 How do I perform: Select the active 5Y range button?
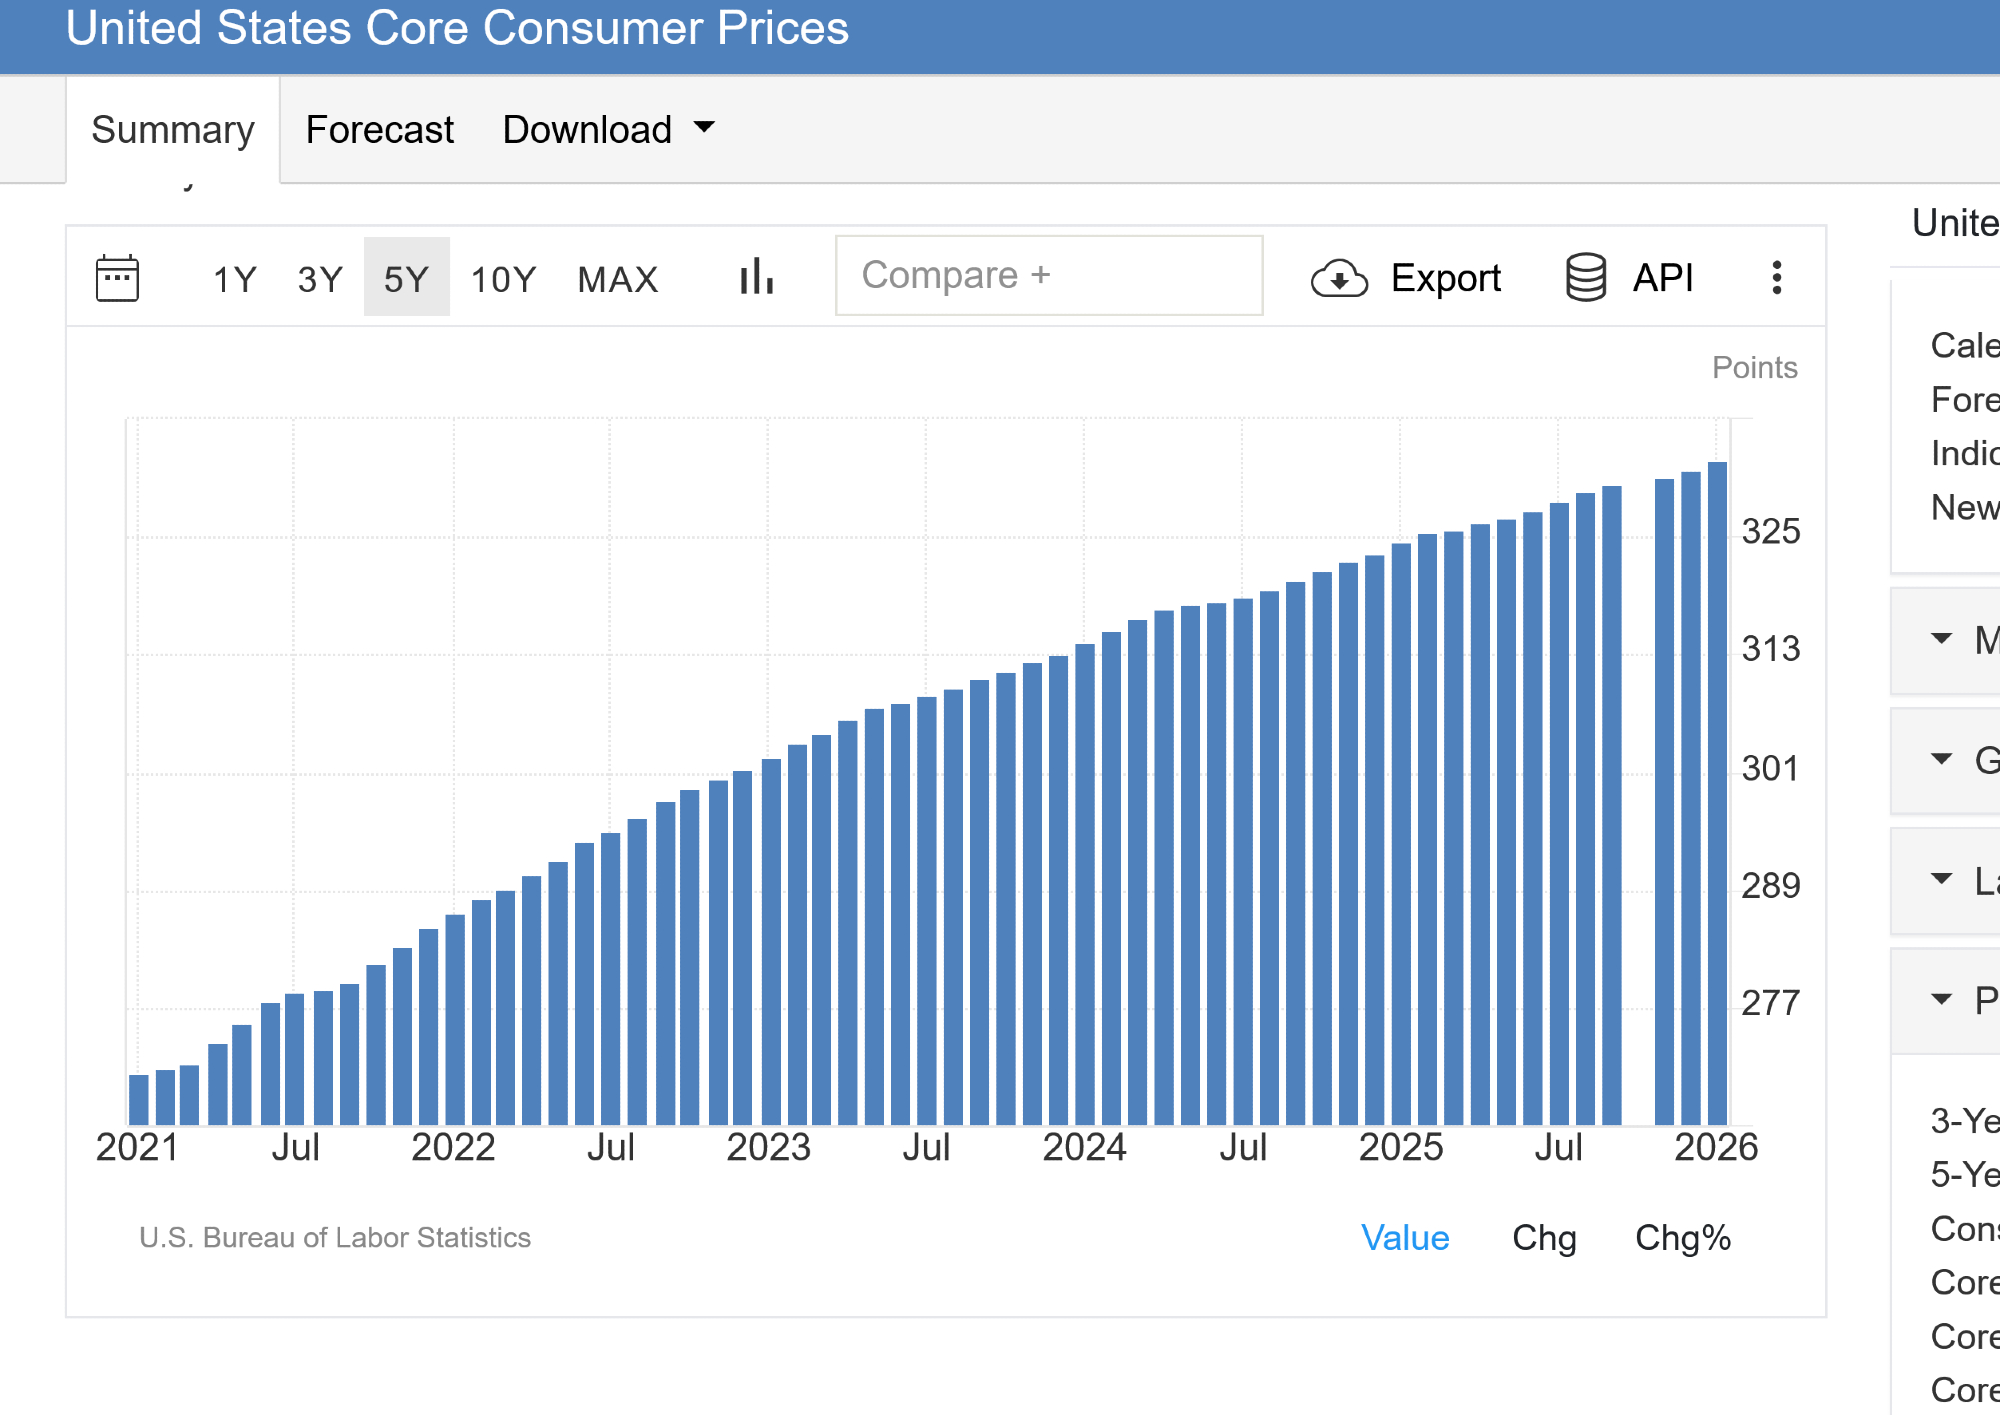pos(406,278)
